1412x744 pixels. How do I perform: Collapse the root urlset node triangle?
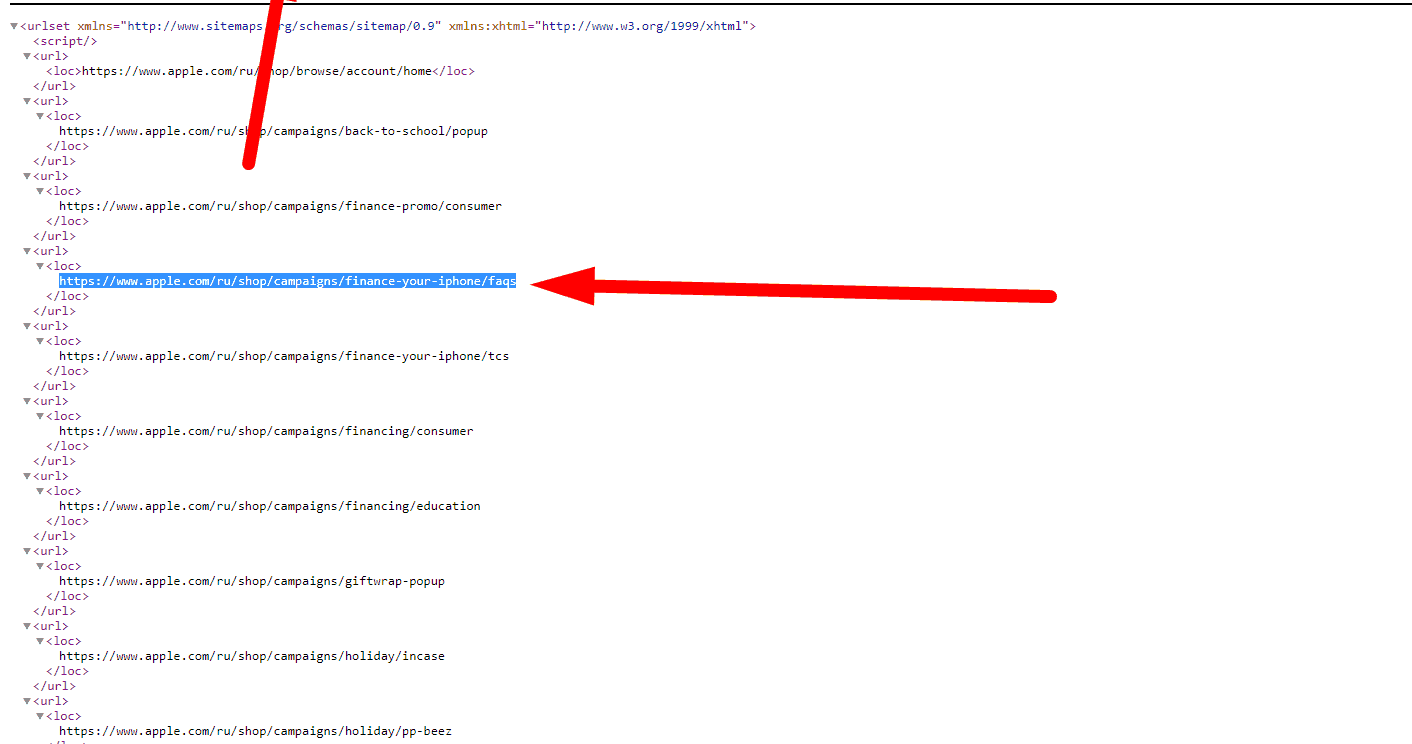pyautogui.click(x=14, y=26)
